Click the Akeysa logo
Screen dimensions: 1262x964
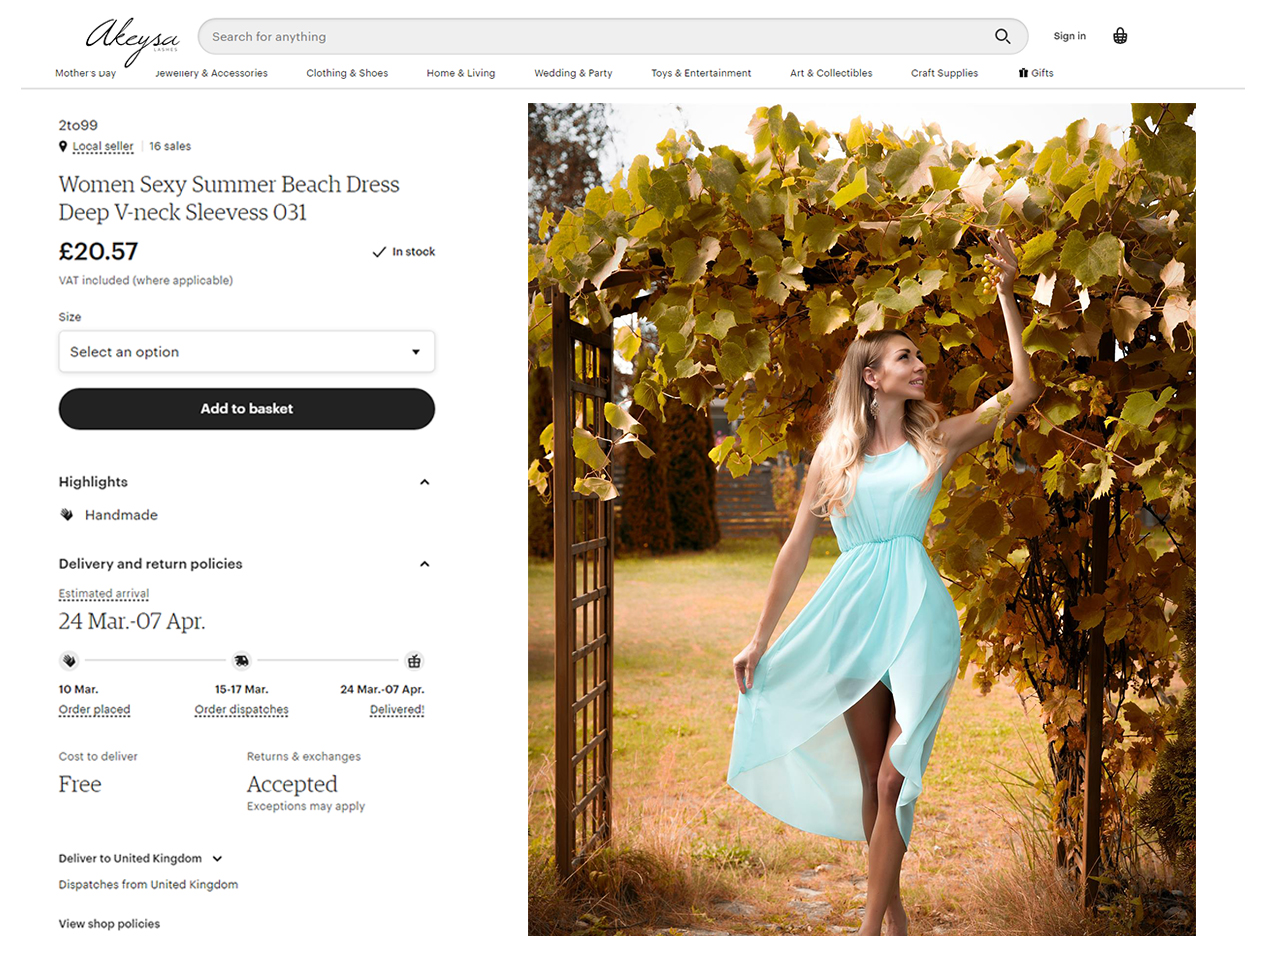coord(132,38)
